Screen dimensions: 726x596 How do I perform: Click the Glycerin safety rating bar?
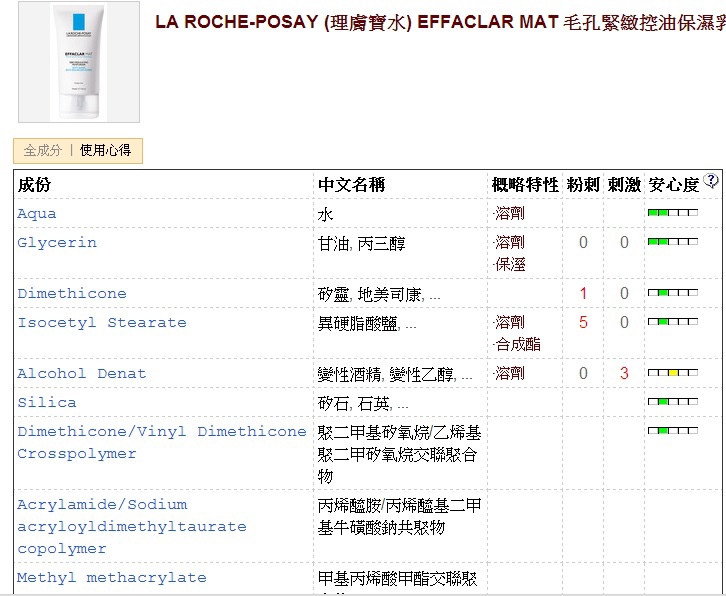673,242
